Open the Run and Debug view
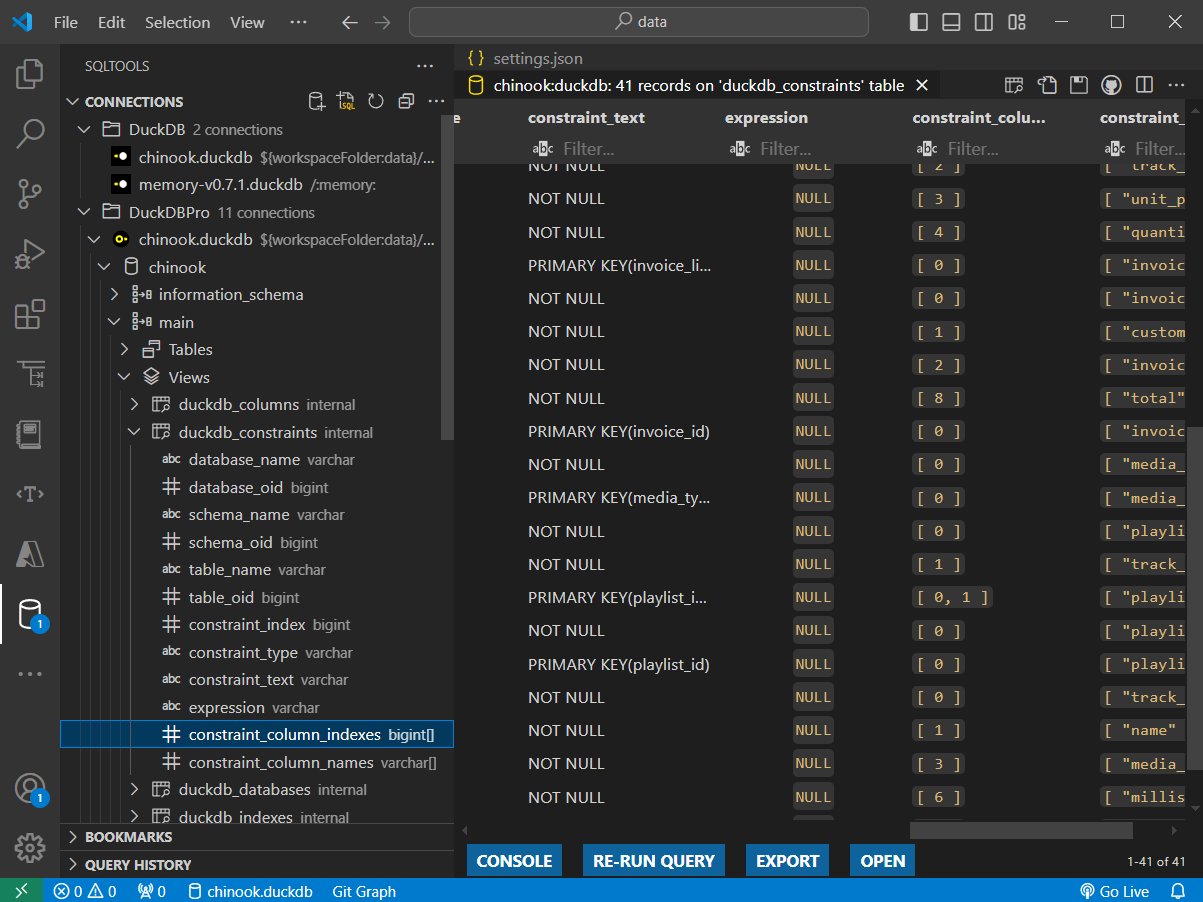The width and height of the screenshot is (1203, 902). (30, 254)
